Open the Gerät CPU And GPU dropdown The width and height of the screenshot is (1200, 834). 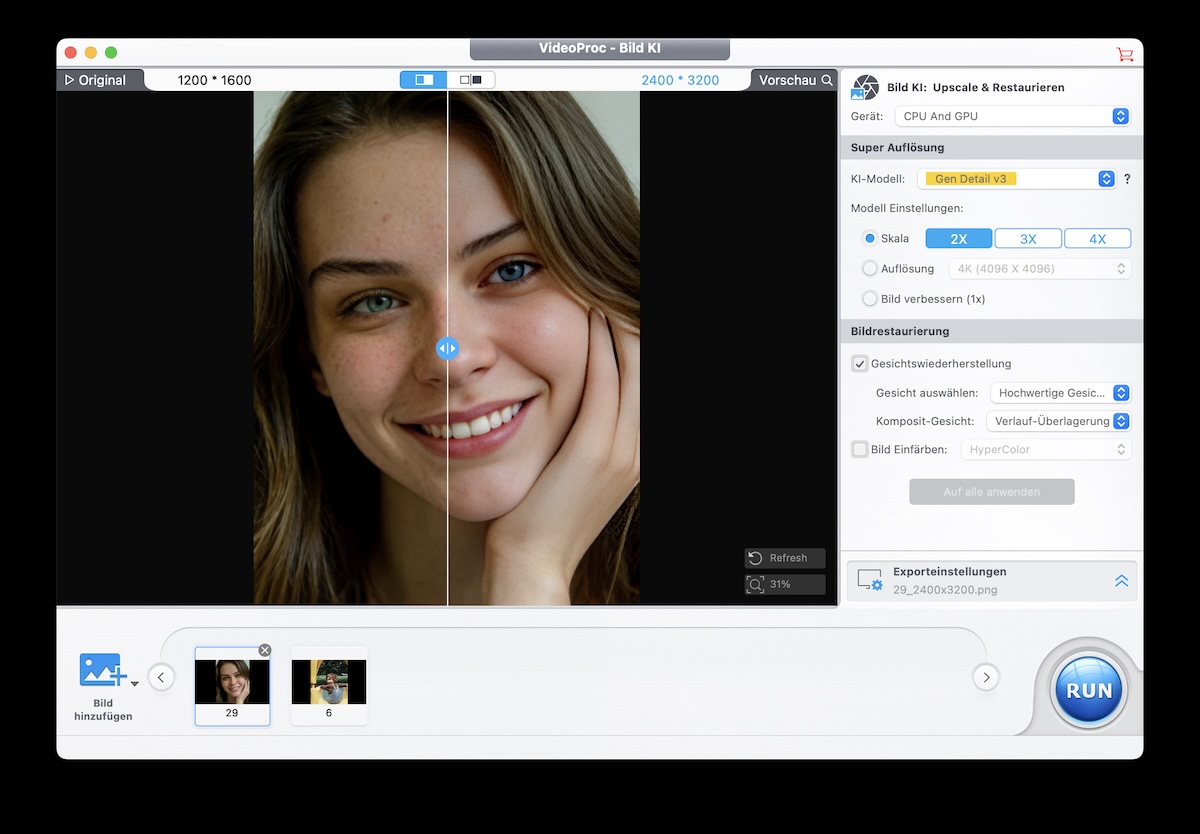pos(1012,116)
